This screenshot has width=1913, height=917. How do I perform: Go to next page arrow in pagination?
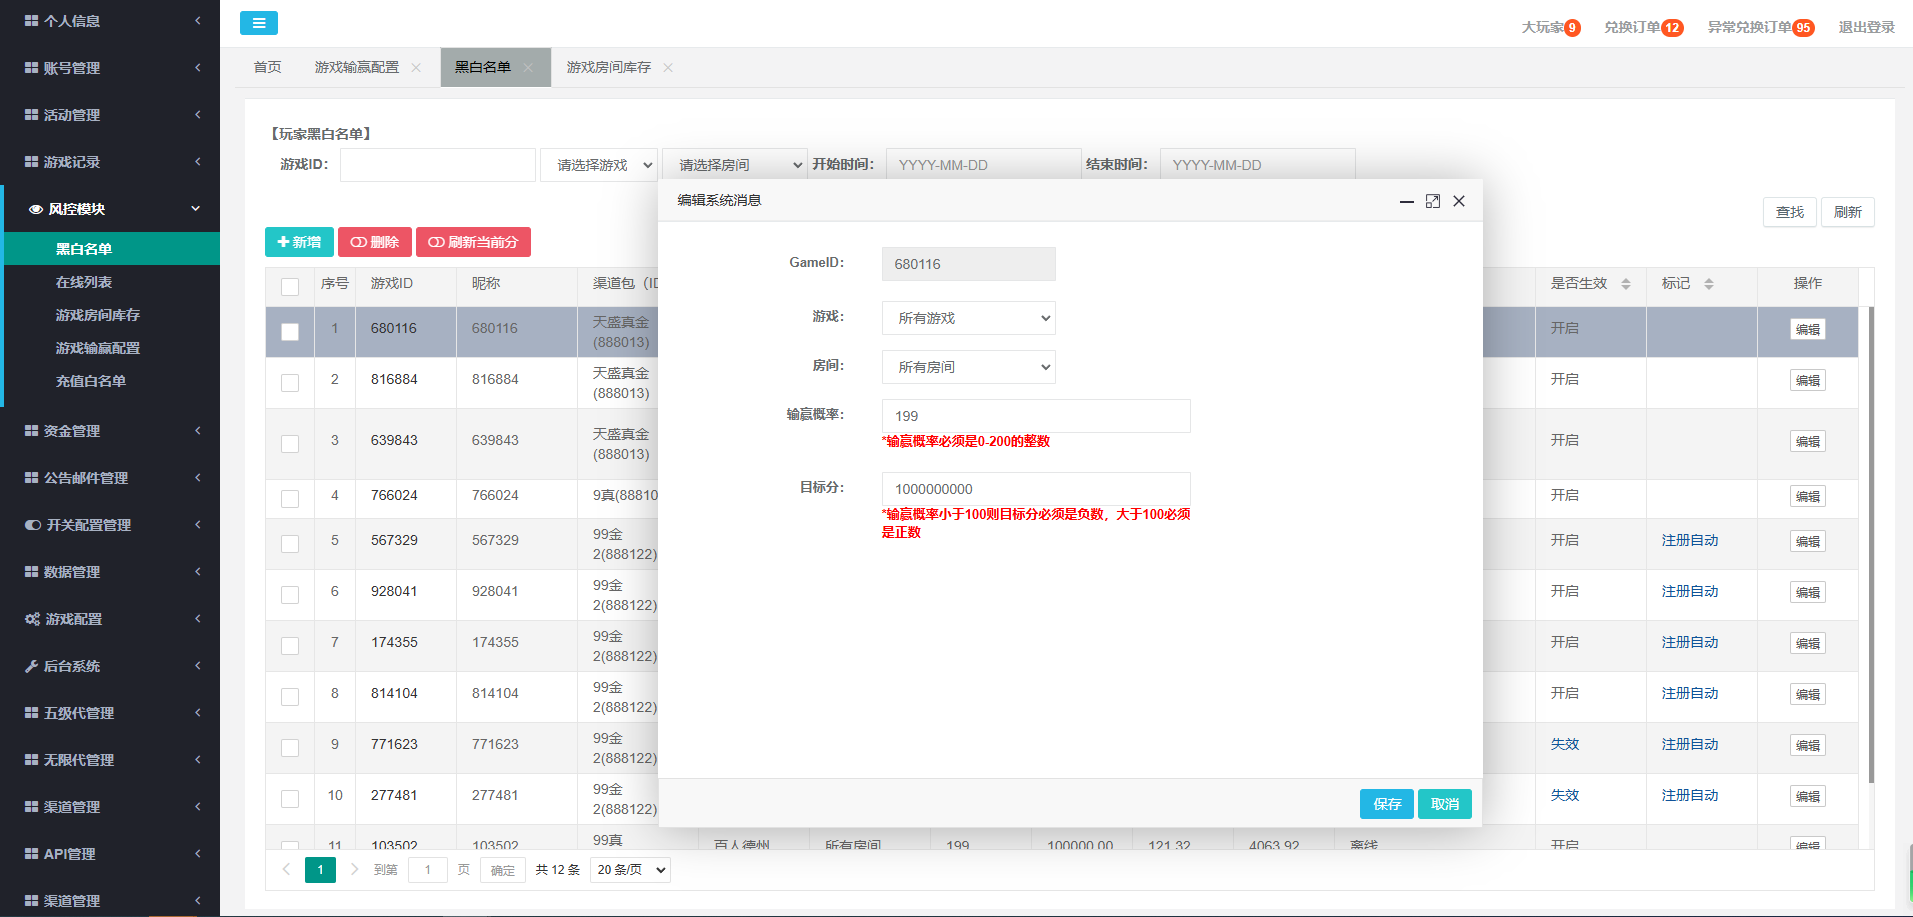(x=354, y=869)
